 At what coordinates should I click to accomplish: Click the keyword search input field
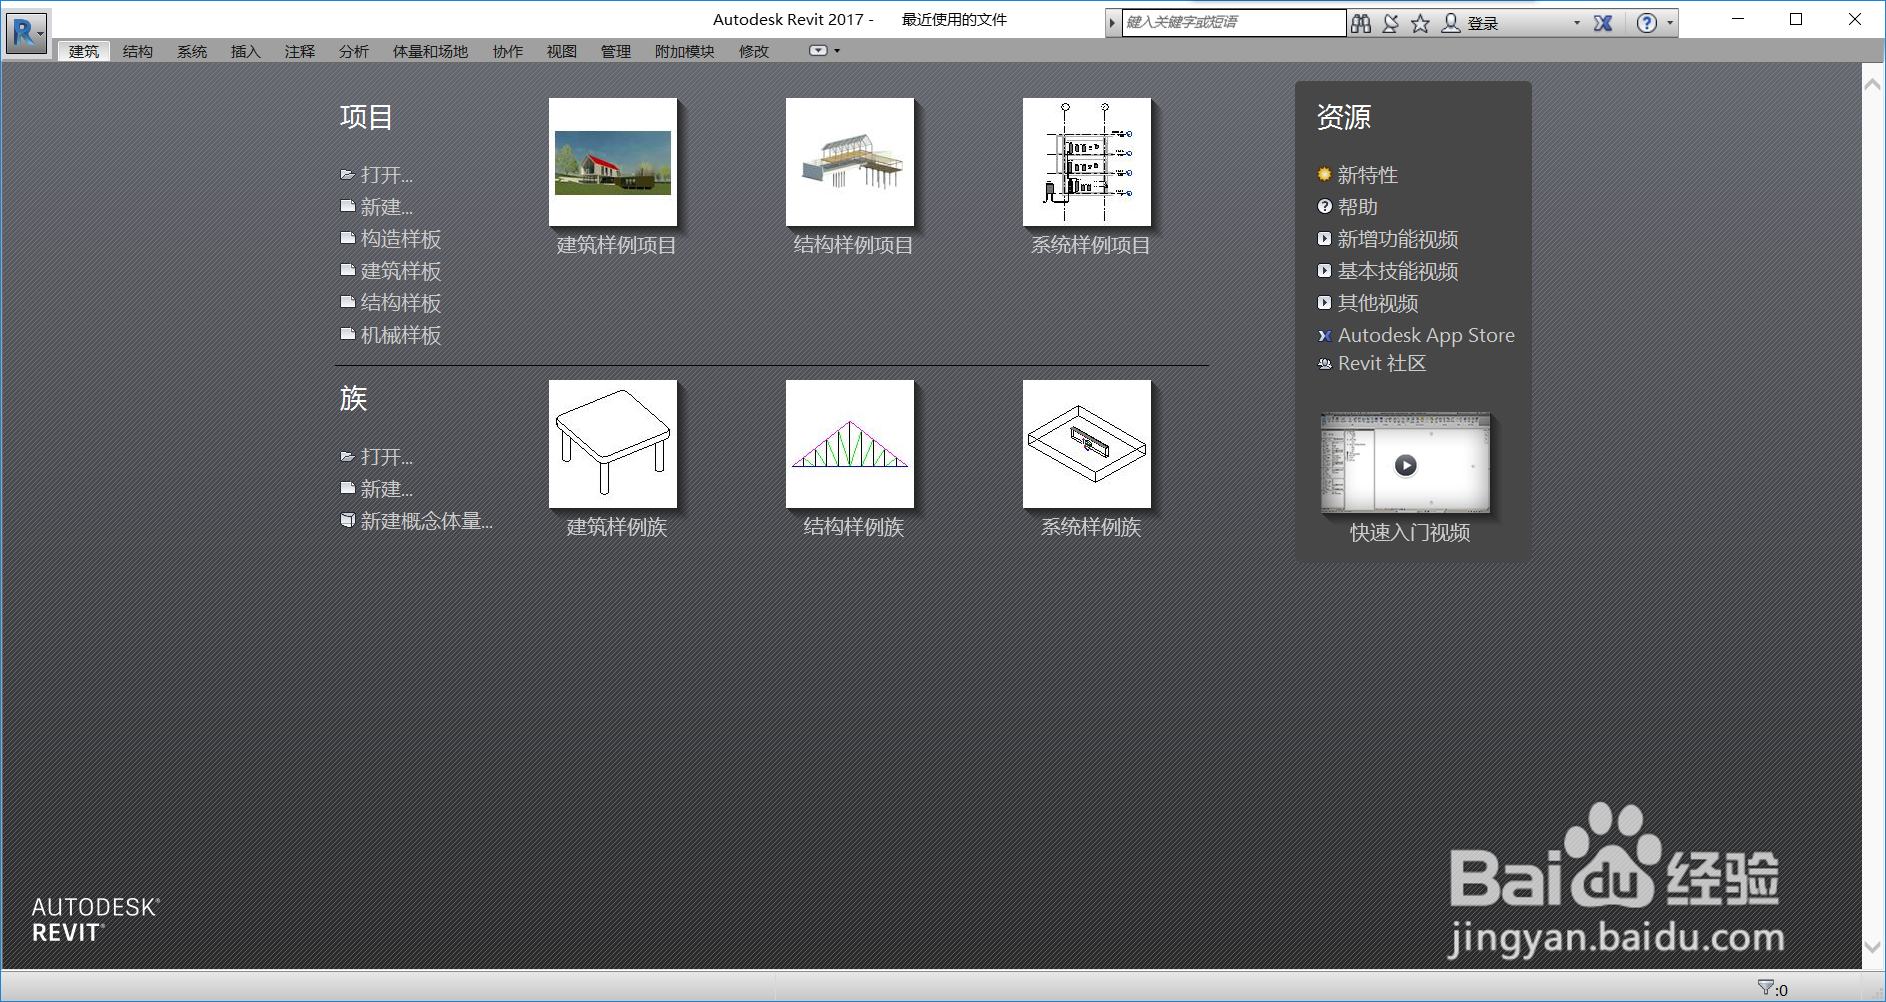[x=1234, y=22]
